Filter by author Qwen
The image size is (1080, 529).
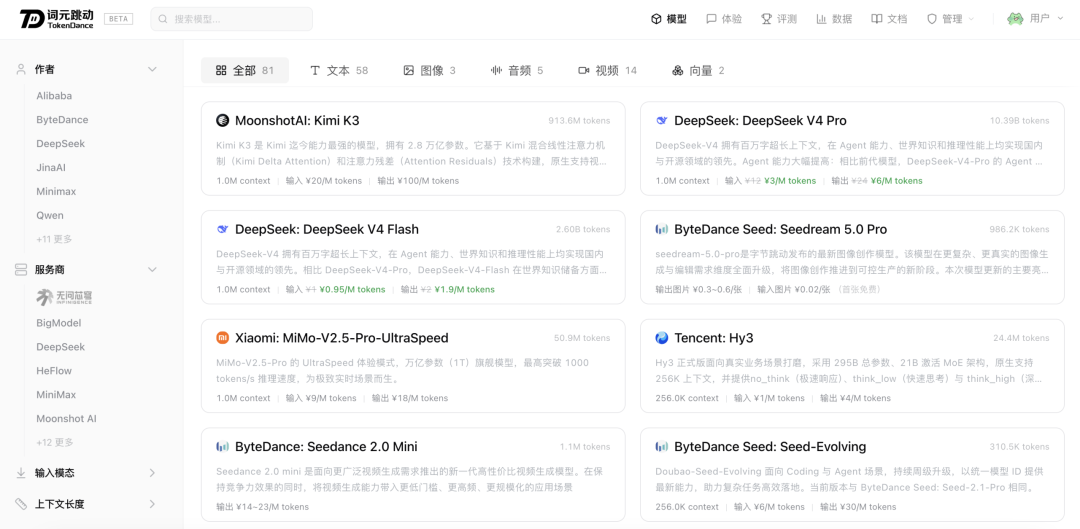50,216
